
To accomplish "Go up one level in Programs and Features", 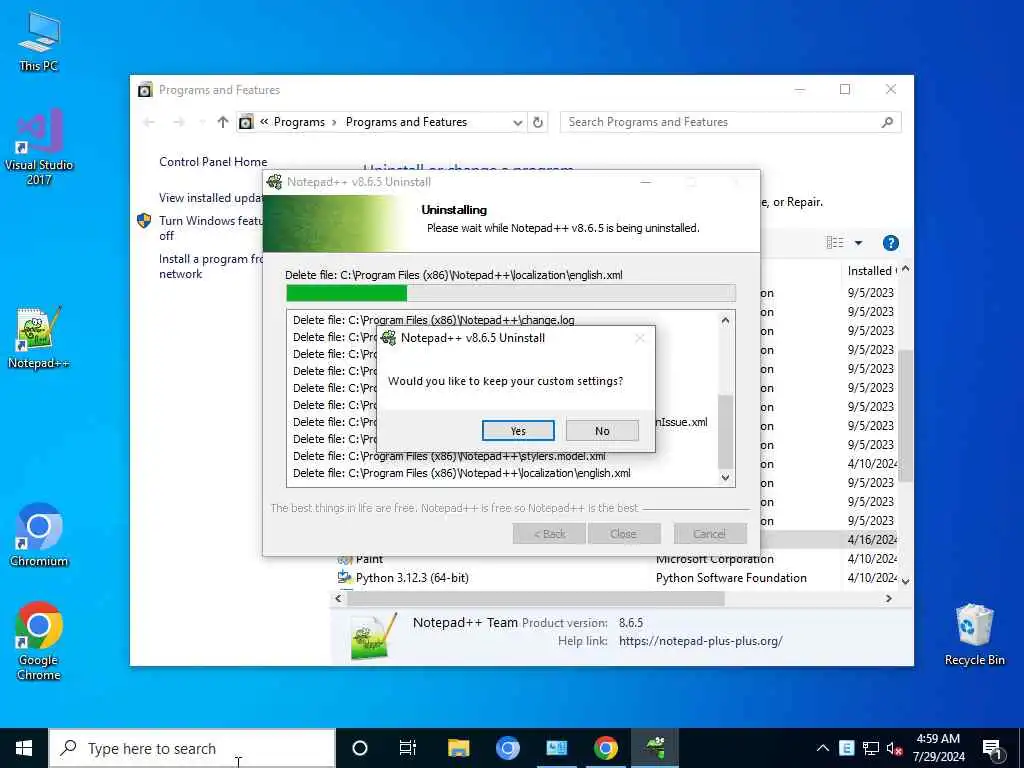I will click(x=223, y=122).
